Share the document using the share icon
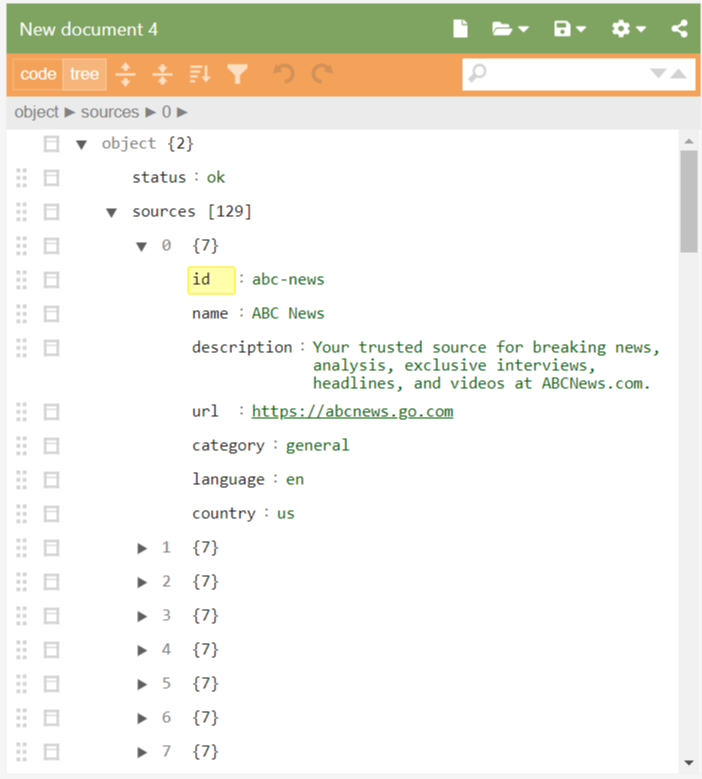 point(680,29)
